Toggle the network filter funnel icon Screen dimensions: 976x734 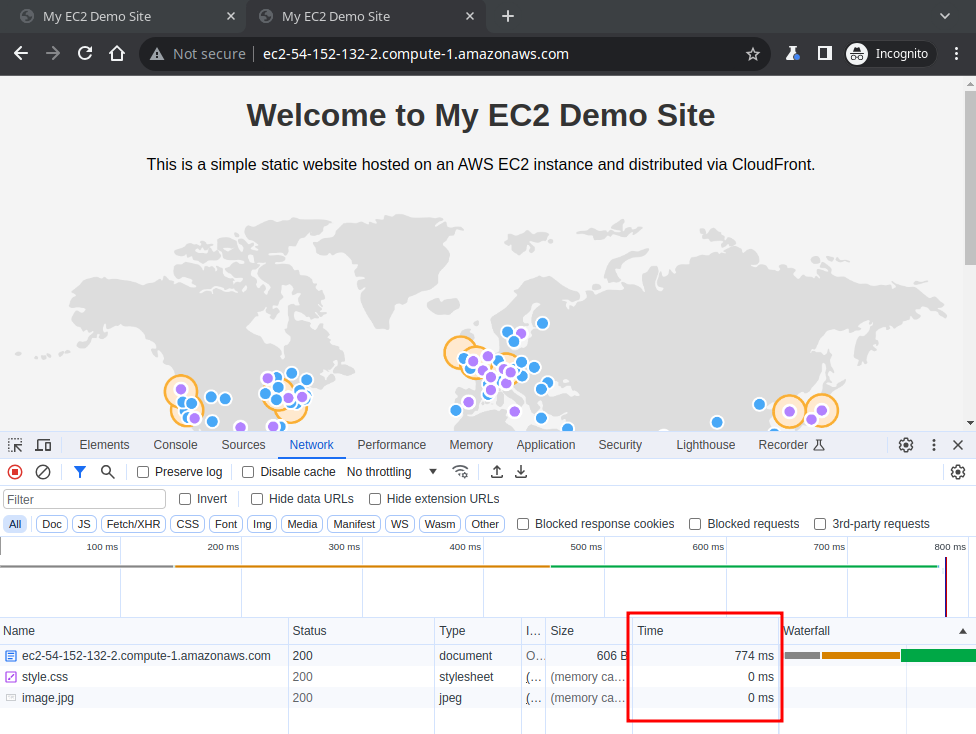pos(80,472)
